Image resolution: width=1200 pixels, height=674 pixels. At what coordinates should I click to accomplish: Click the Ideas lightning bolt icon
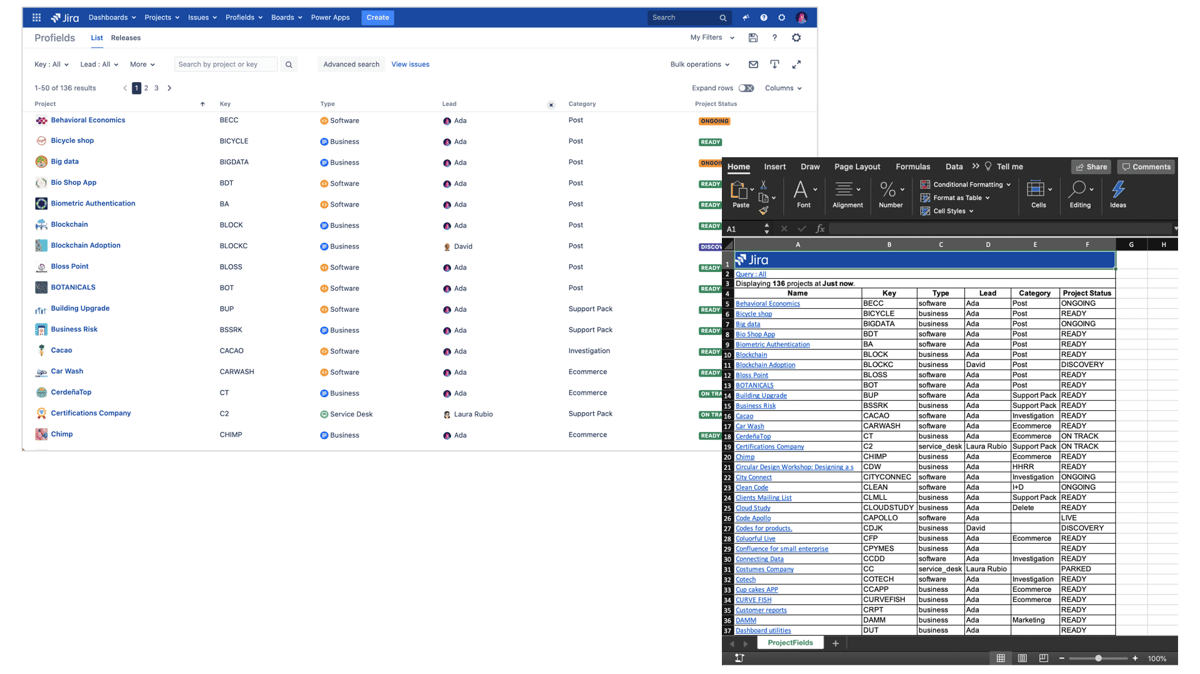pos(1118,188)
